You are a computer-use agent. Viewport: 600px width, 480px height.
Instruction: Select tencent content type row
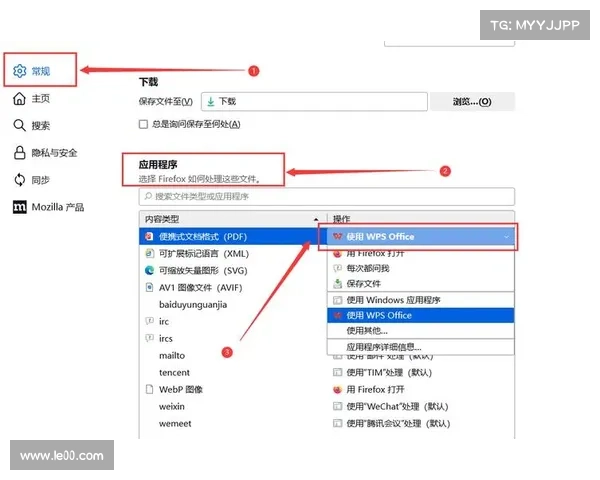[x=233, y=372]
